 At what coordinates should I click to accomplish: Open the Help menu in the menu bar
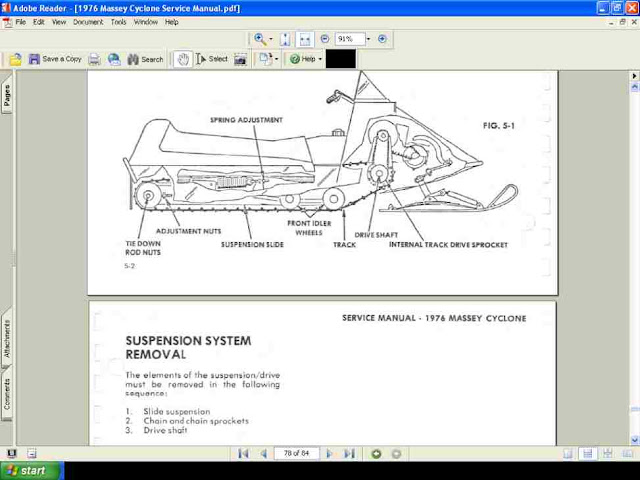[171, 22]
